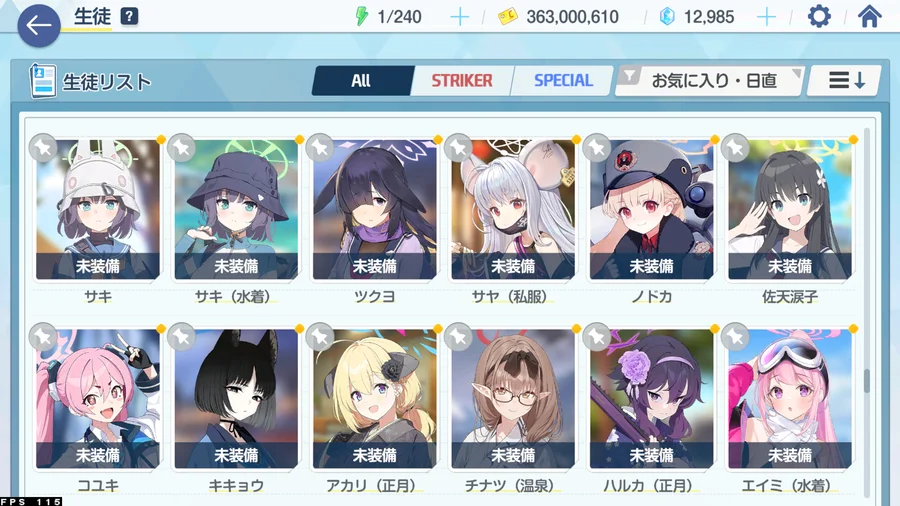Open settings via the gear icon
900x506 pixels.
pyautogui.click(x=818, y=17)
